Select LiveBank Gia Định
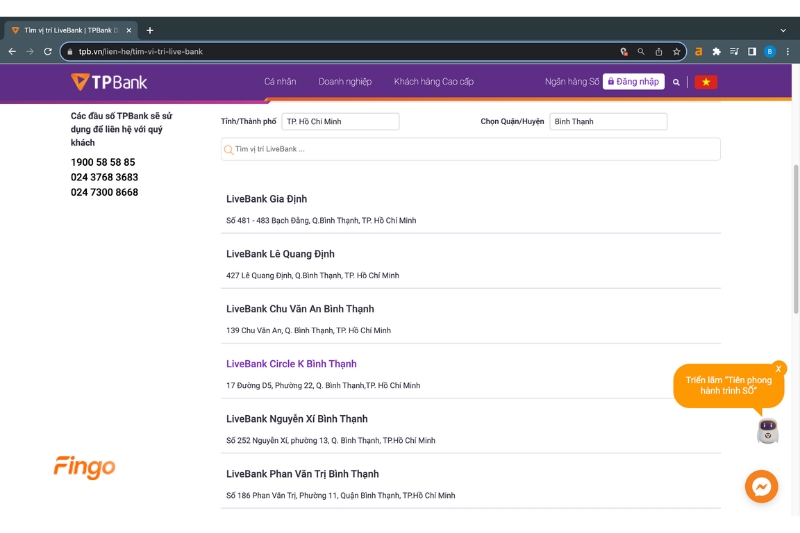 pyautogui.click(x=266, y=199)
